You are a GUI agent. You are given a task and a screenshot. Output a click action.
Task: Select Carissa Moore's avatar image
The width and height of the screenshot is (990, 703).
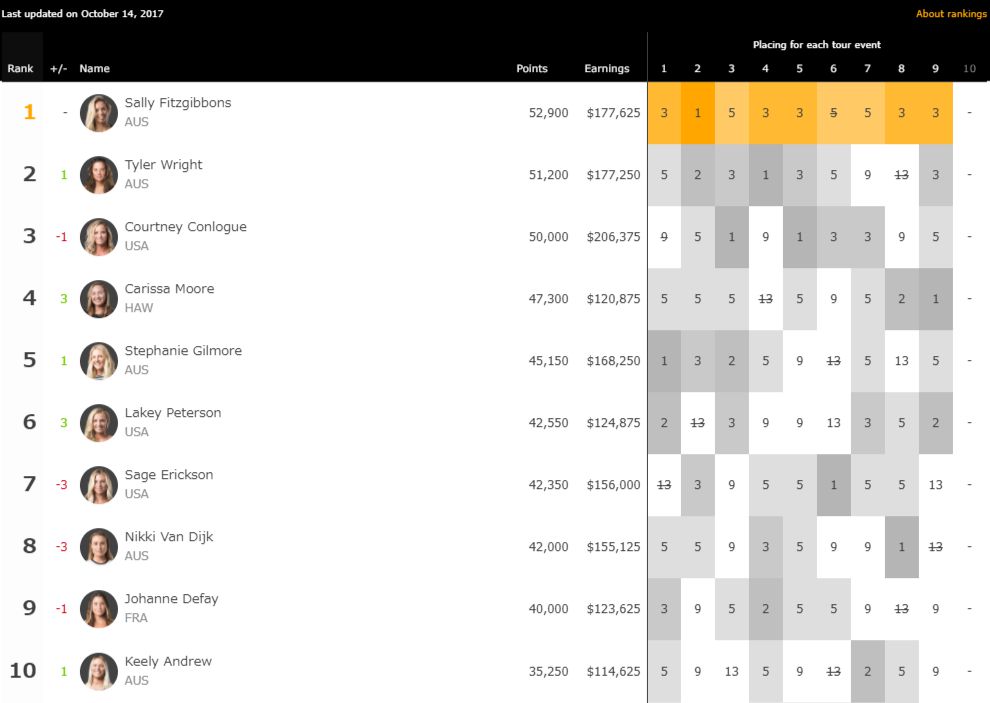click(99, 299)
